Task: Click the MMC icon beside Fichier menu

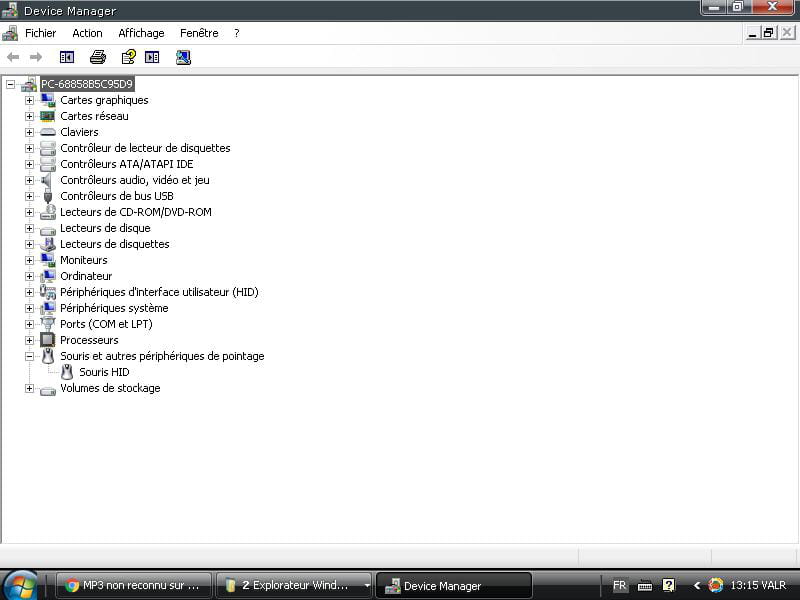Action: tap(10, 33)
